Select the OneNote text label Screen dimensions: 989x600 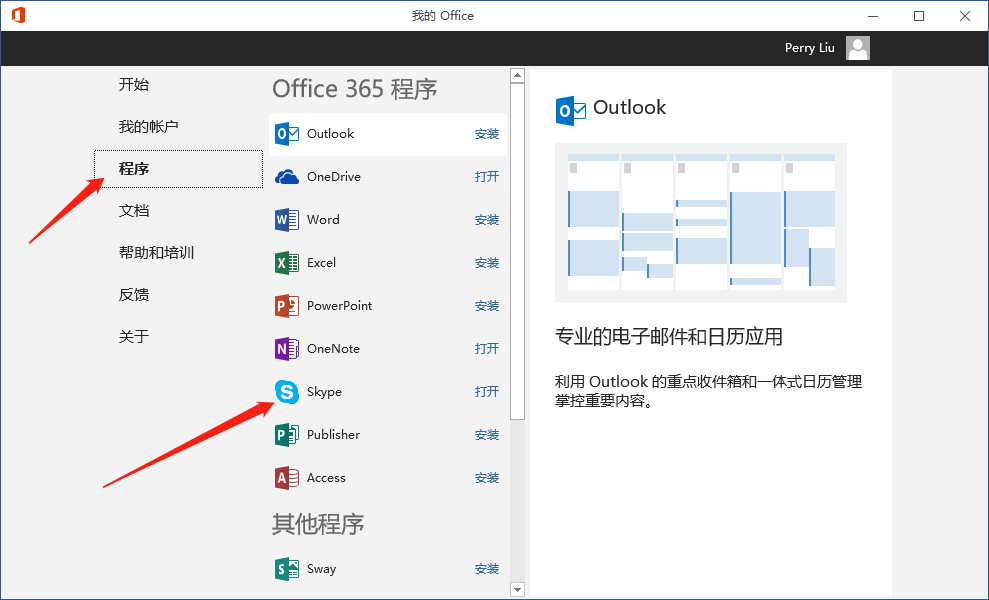point(333,348)
